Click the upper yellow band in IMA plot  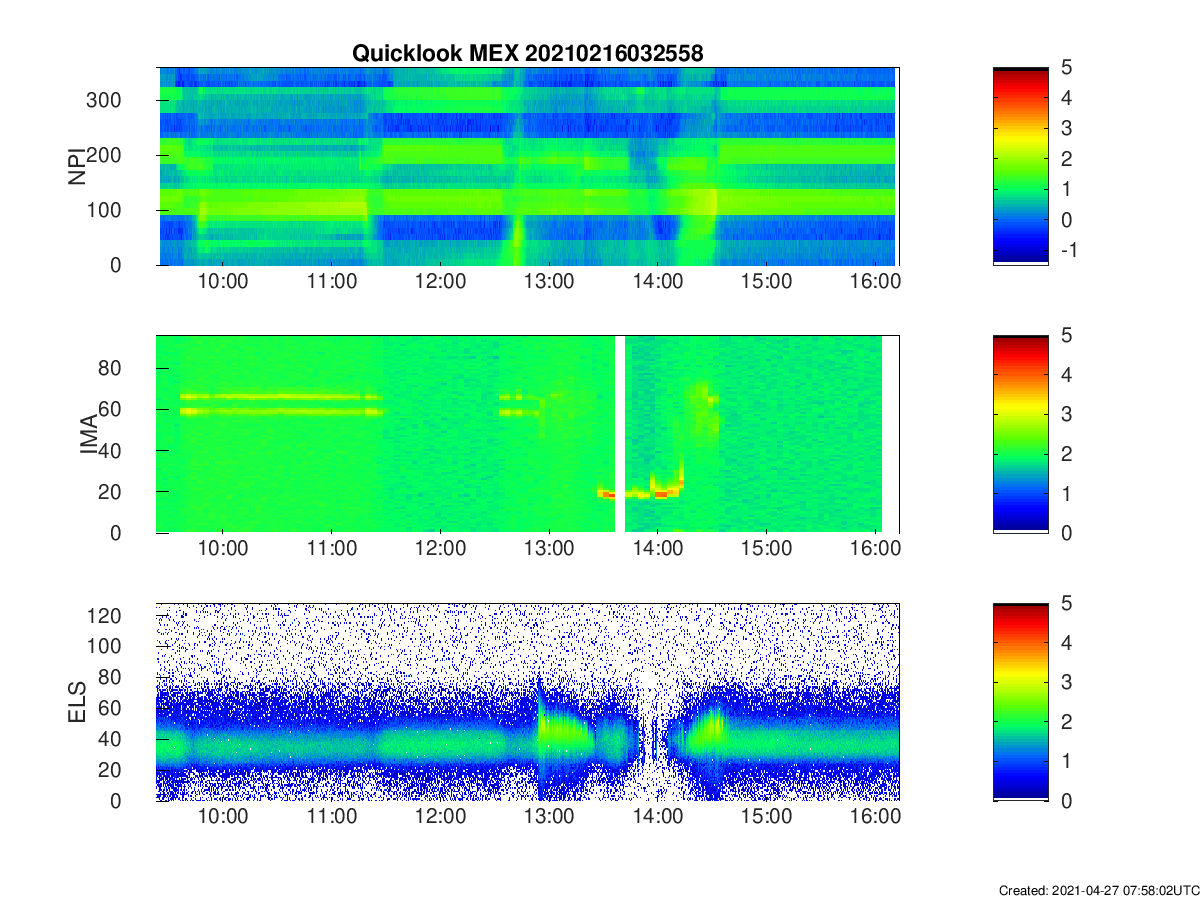tap(281, 397)
